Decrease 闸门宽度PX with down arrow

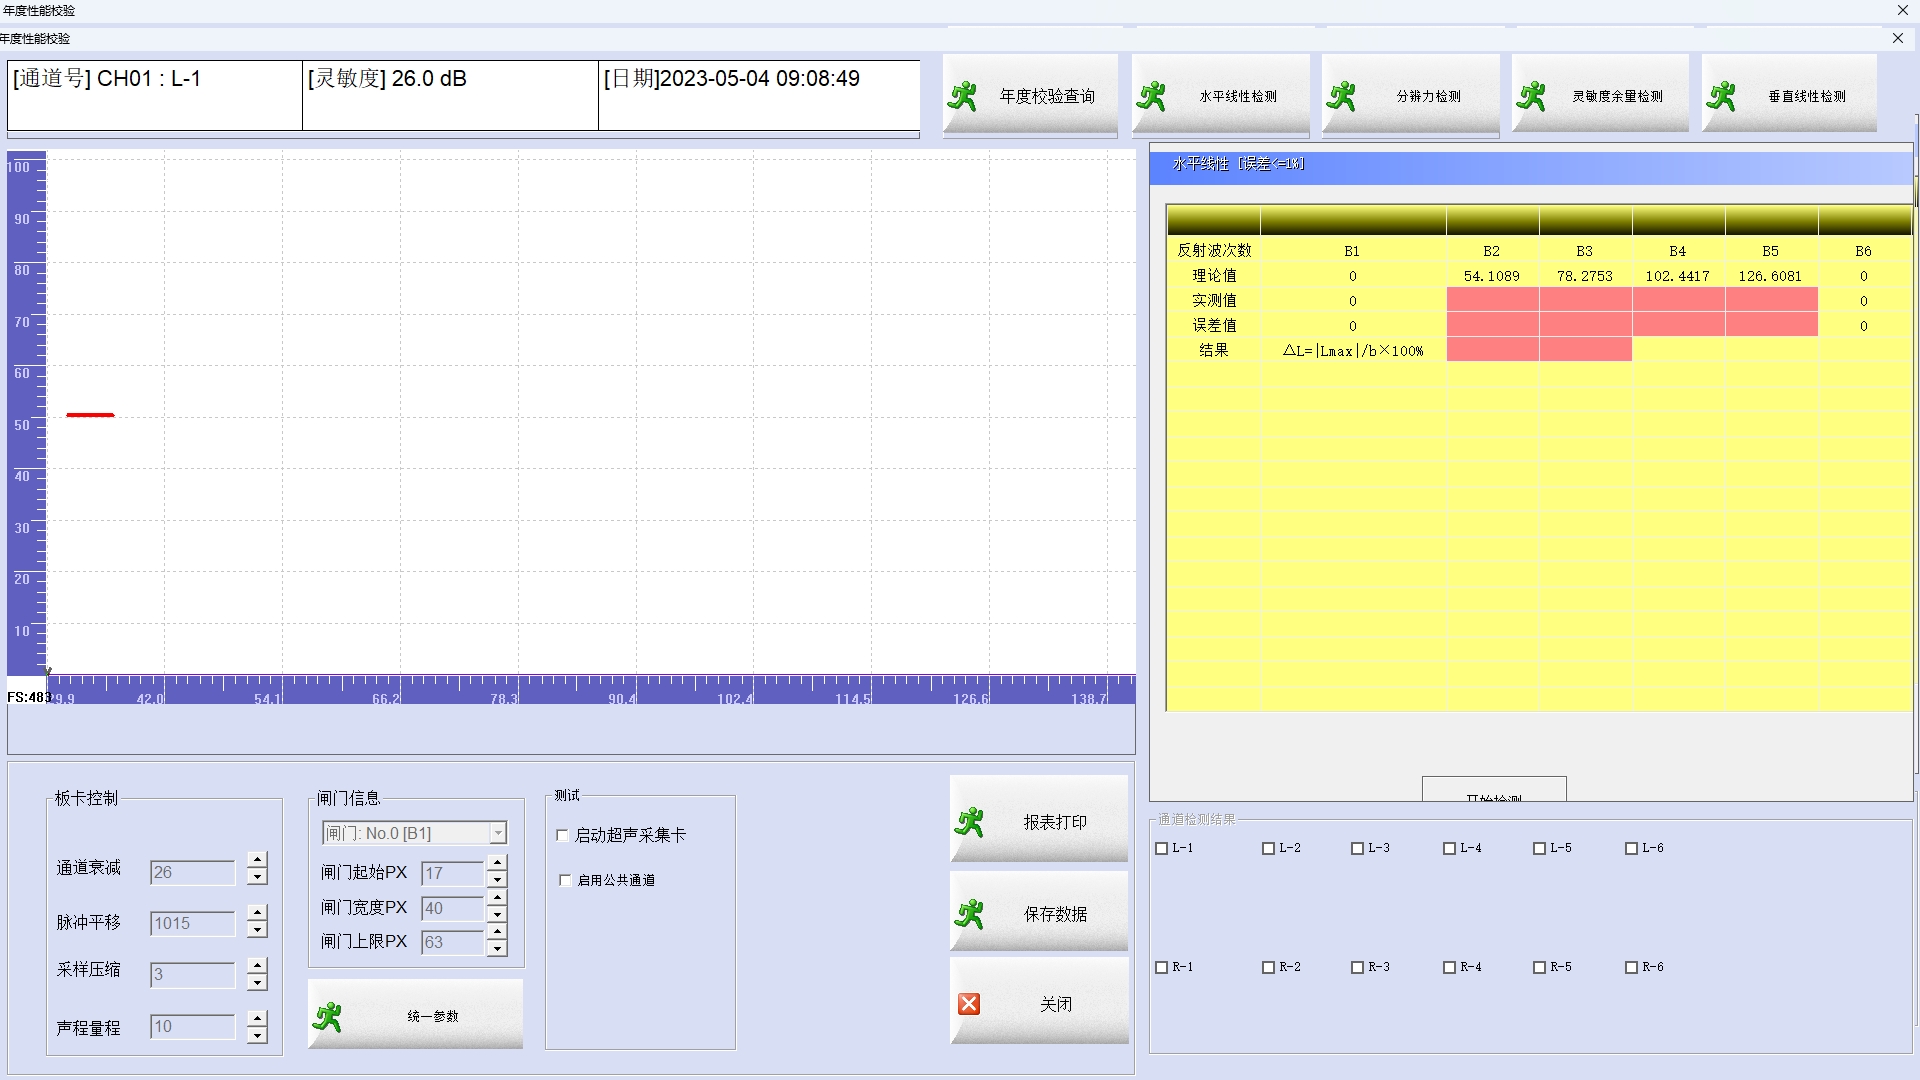tap(497, 914)
